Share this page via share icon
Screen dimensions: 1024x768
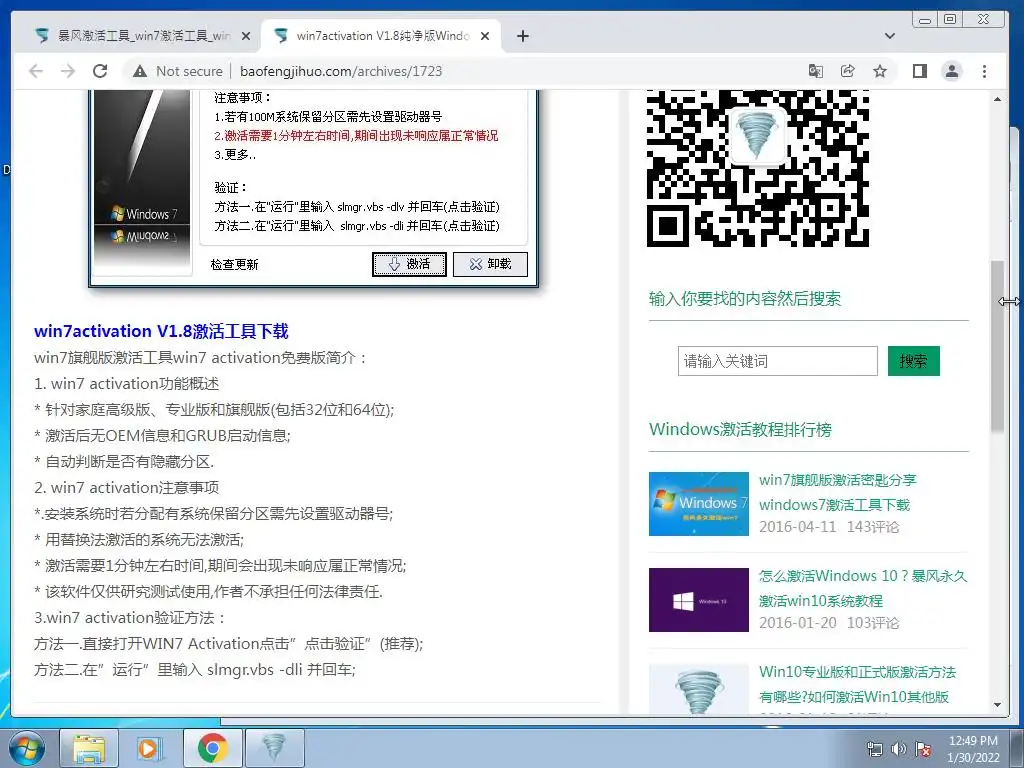[848, 71]
